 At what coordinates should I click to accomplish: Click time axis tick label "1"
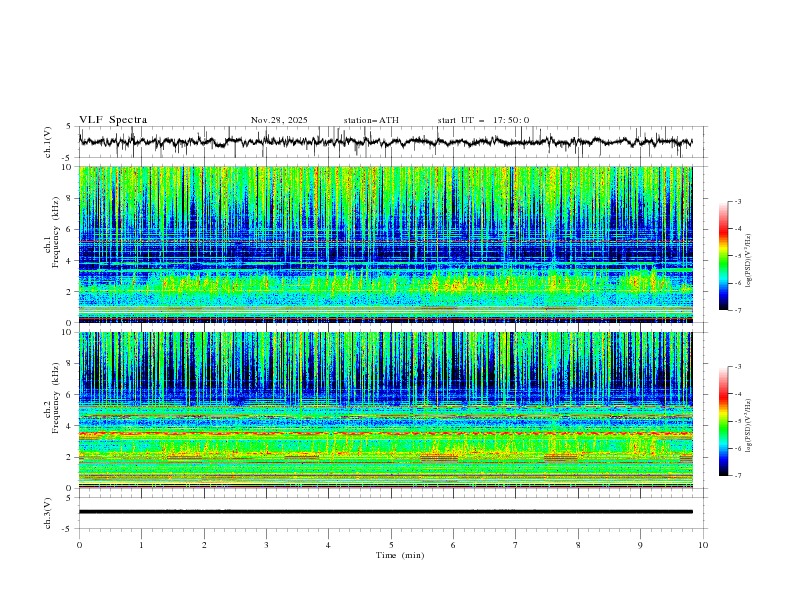(141, 545)
